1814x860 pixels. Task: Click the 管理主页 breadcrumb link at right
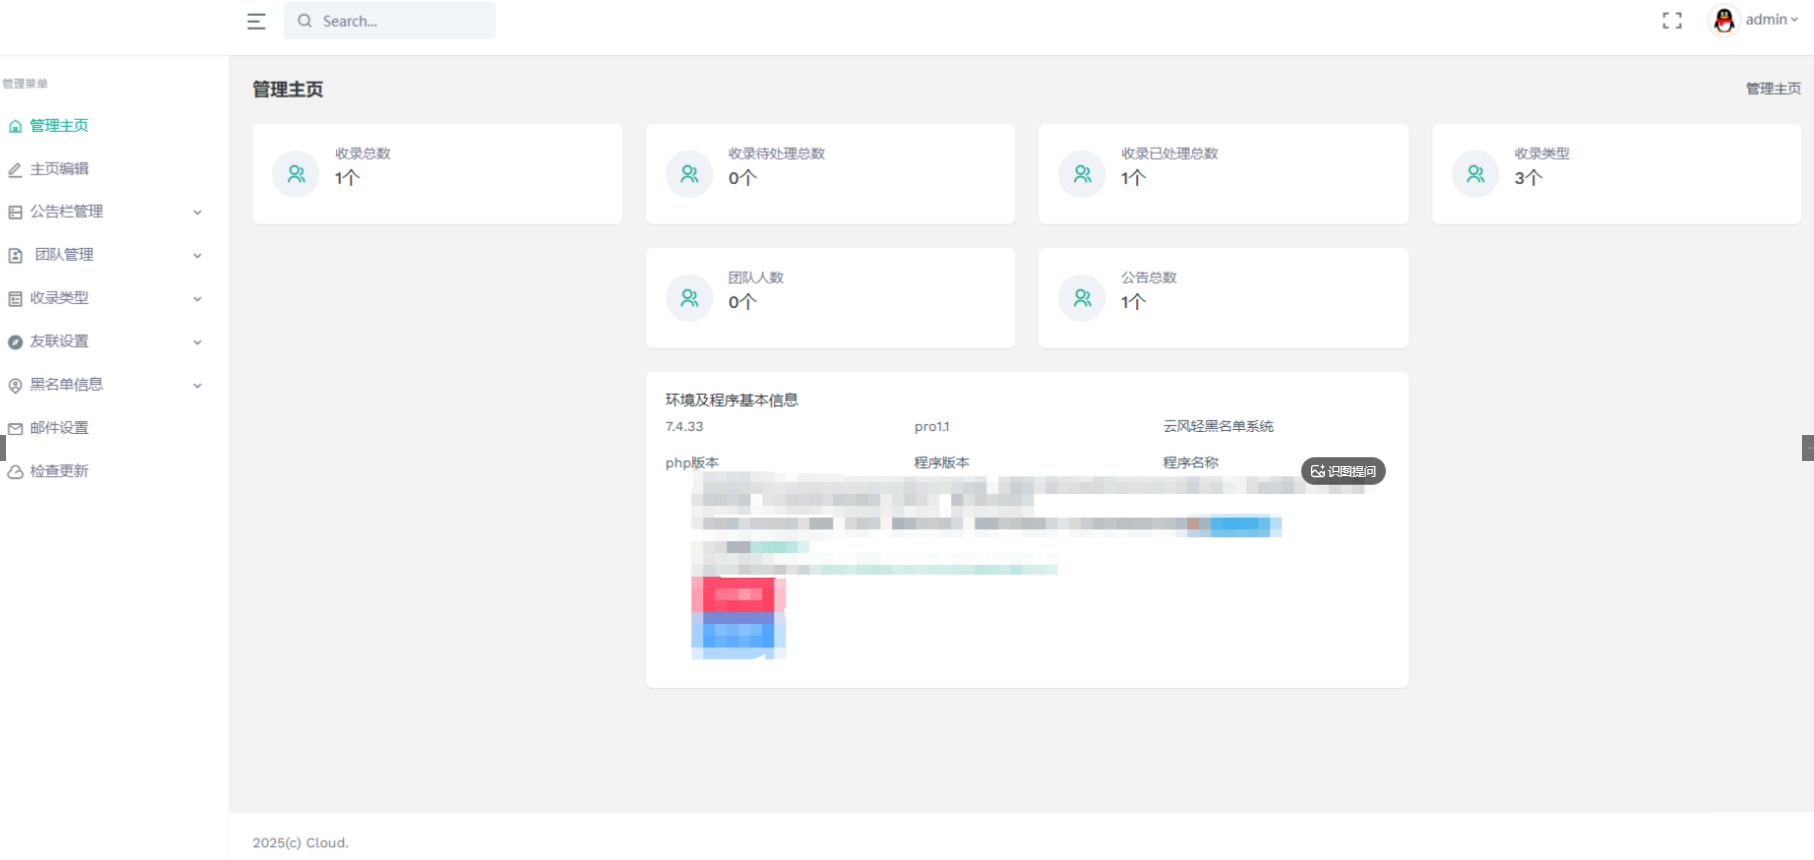[1773, 89]
